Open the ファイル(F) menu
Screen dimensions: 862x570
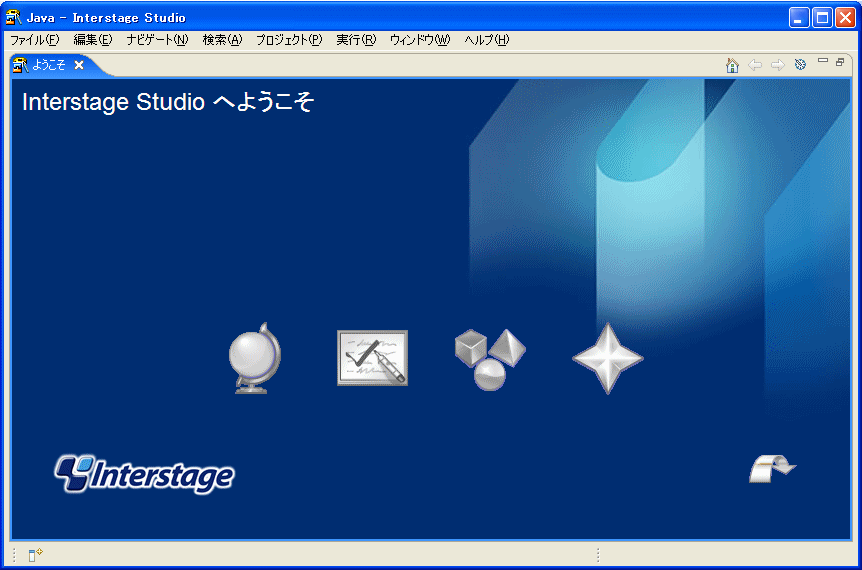click(35, 40)
